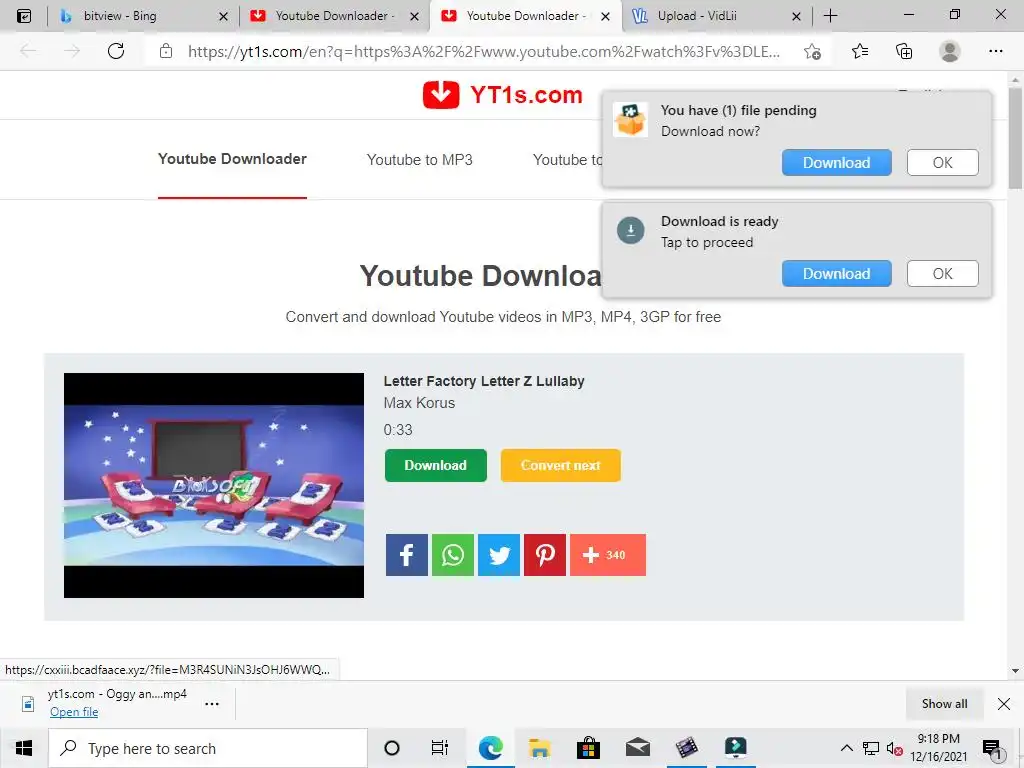Open the tab actions menu icon
Screen dimensions: 1024x768
[x=24, y=16]
